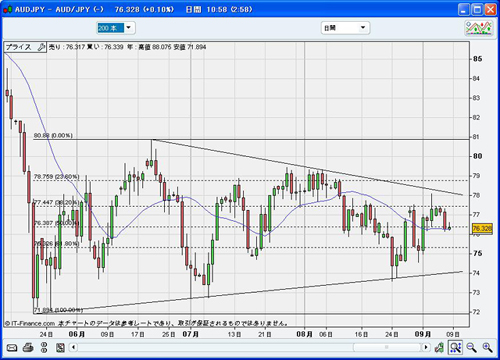
Task: Click the 78.759 (23.60%) Fibonacci label
Action: 56,176
